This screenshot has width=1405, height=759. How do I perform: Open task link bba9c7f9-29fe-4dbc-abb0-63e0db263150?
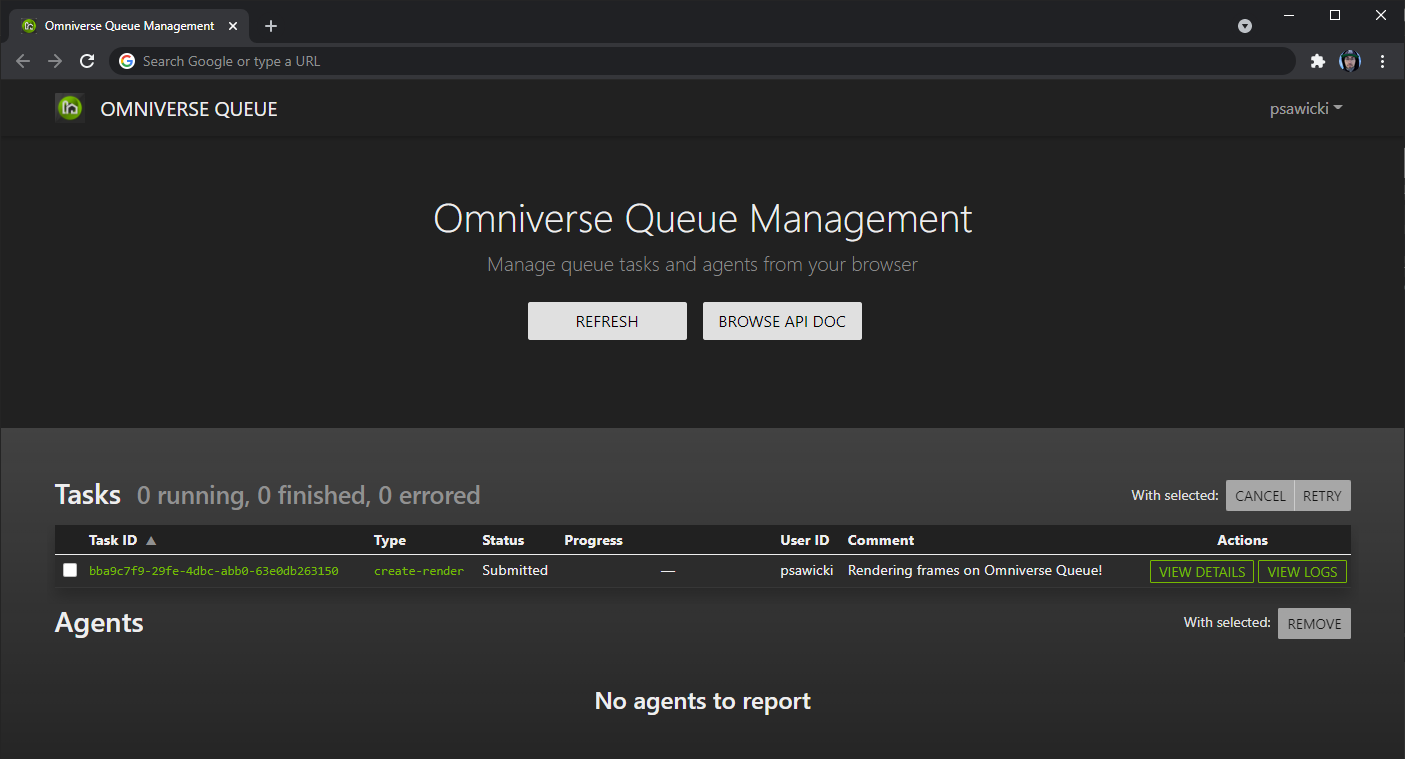point(213,571)
